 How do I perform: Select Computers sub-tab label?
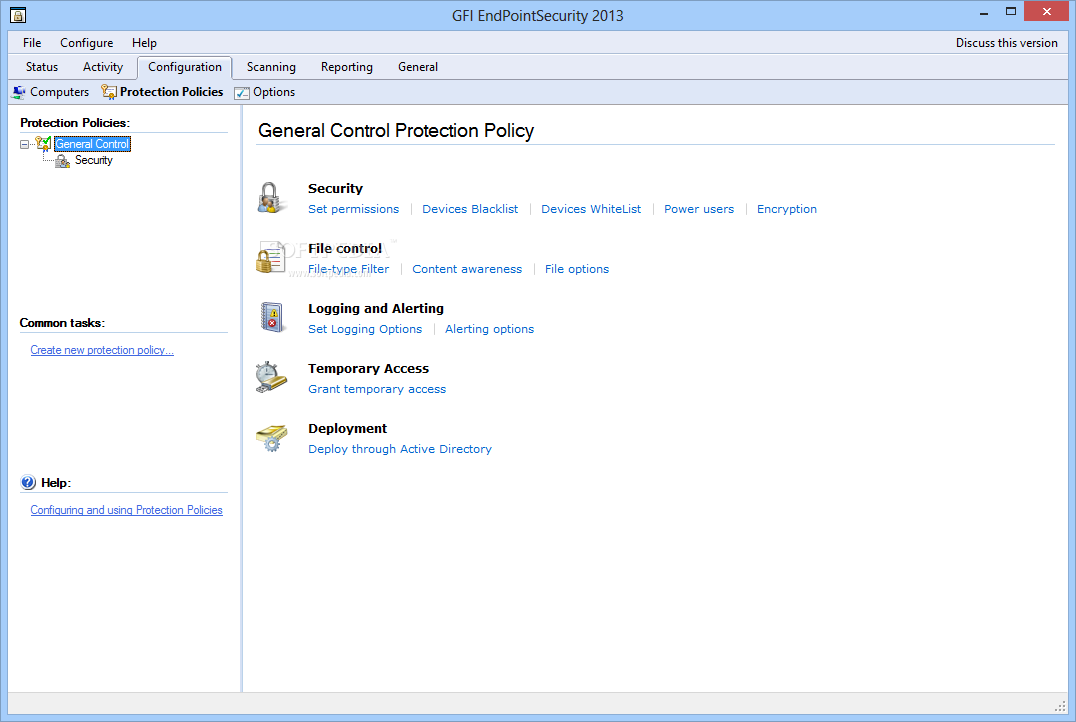pyautogui.click(x=60, y=92)
